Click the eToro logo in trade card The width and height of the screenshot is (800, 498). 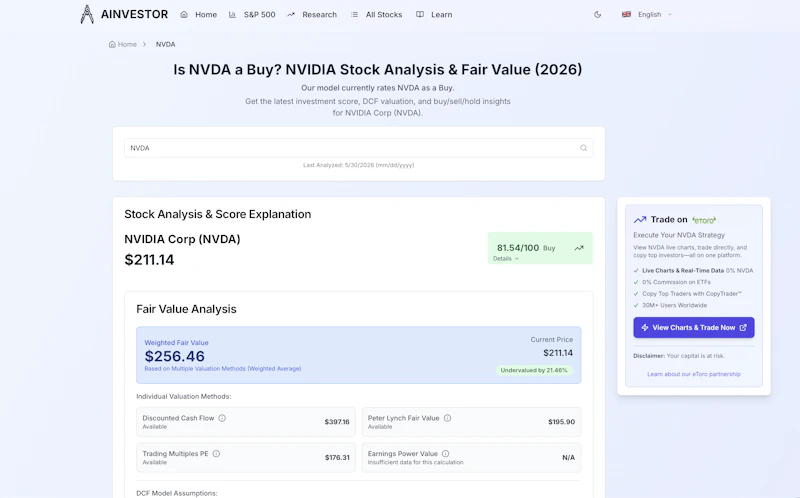click(704, 220)
